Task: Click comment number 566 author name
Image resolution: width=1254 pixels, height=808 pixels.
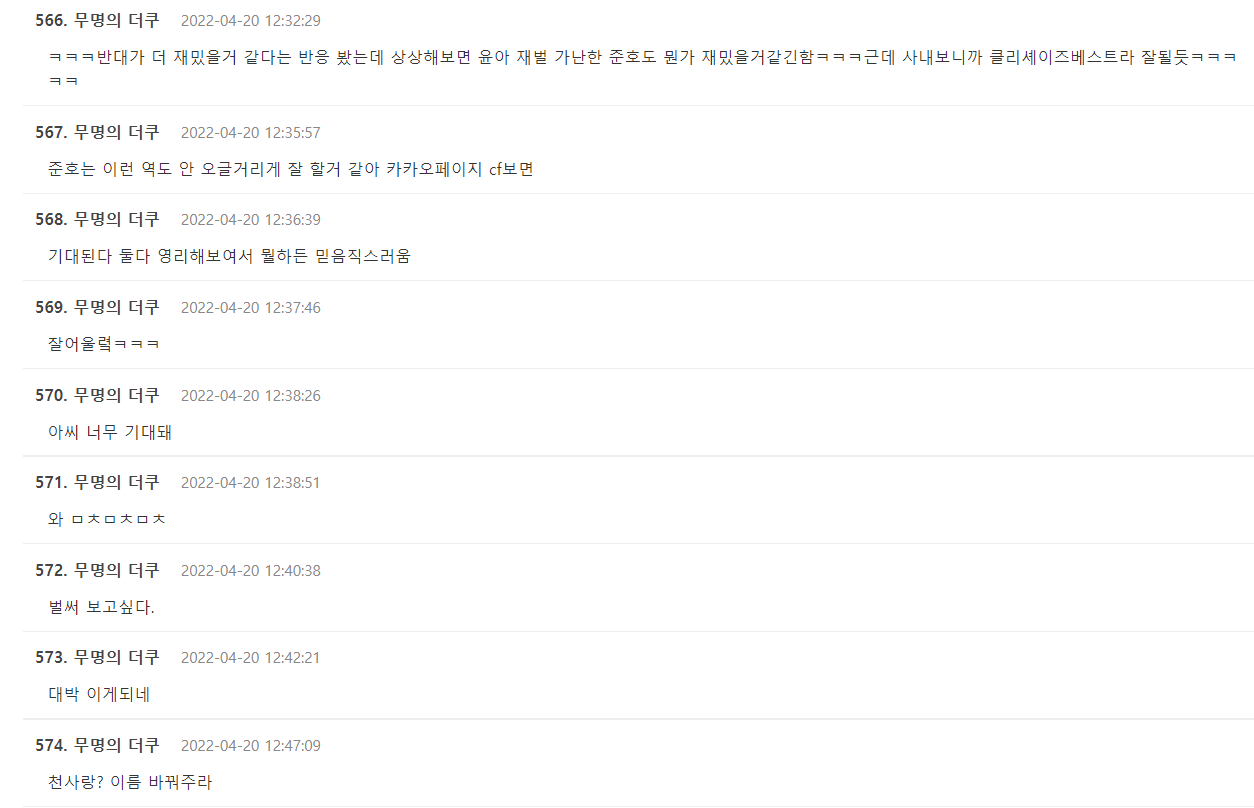Action: [116, 21]
